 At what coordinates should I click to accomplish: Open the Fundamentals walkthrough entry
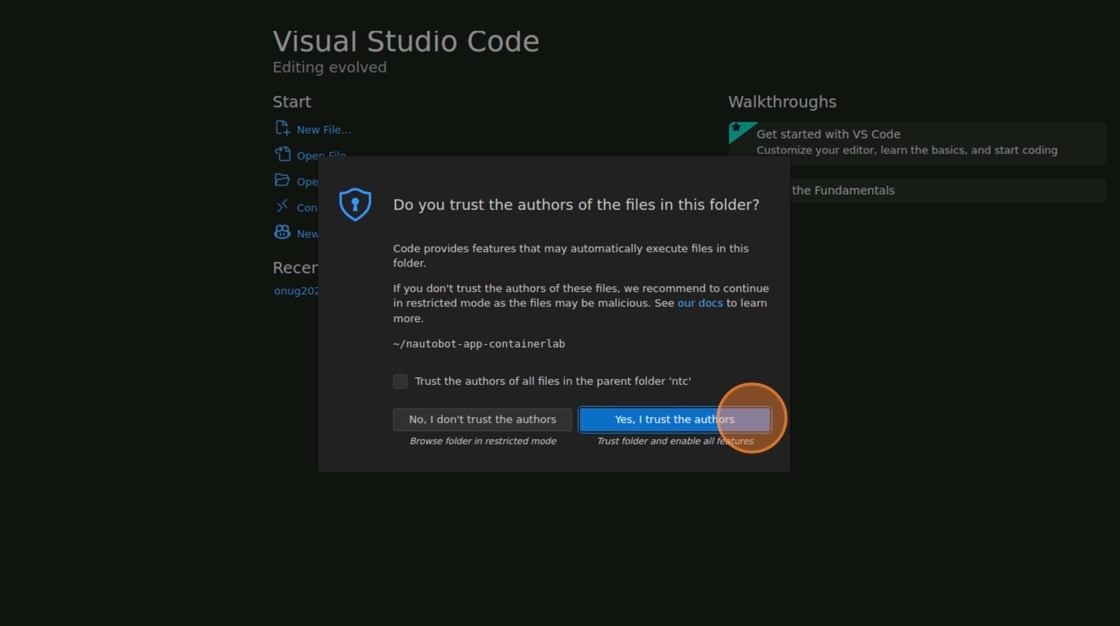pyautogui.click(x=948, y=190)
